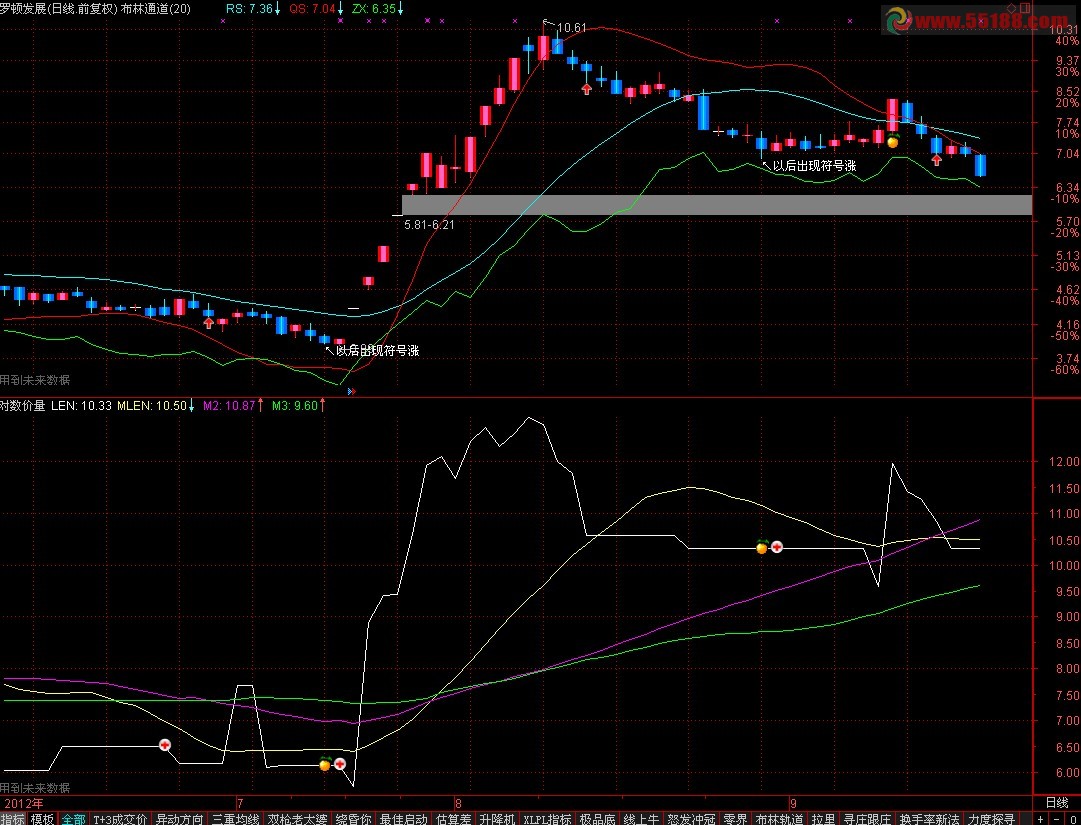Select the 全部 tab
The height and width of the screenshot is (825, 1081).
click(x=74, y=819)
